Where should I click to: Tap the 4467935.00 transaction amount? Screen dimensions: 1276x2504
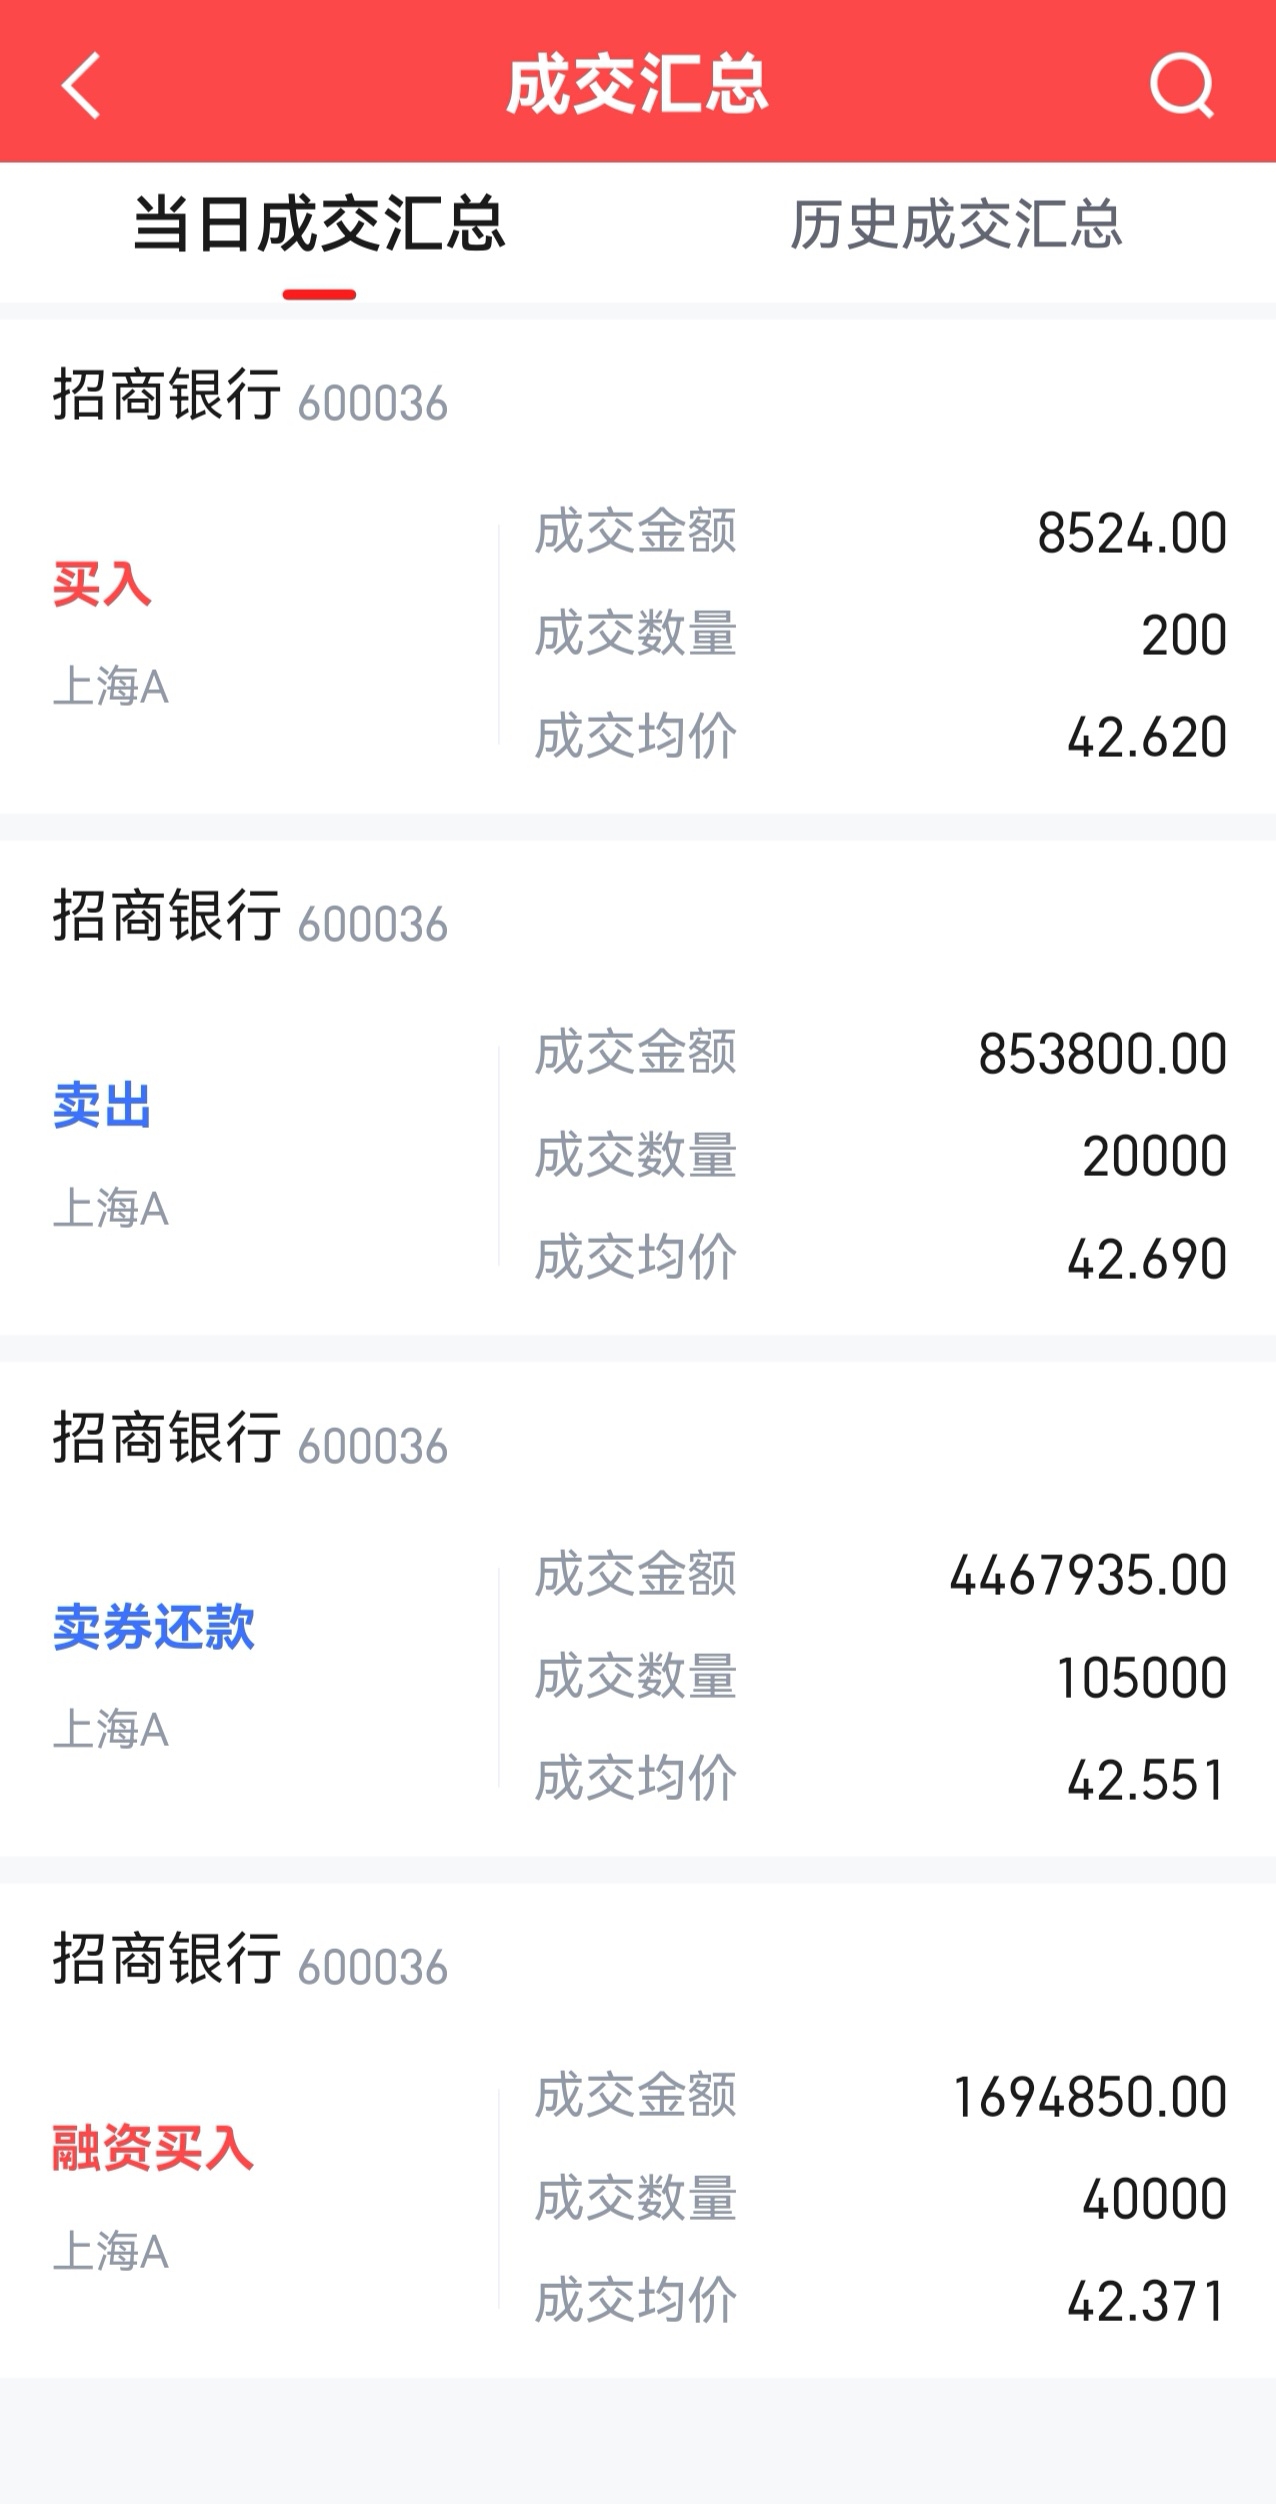click(x=1088, y=1575)
